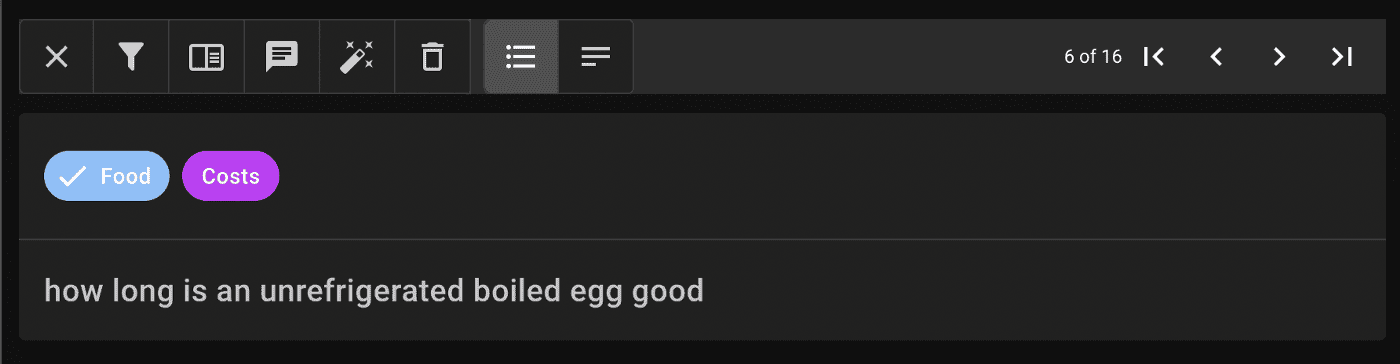This screenshot has height=364, width=1400.
Task: Select the boiled egg question text
Action: coord(374,292)
